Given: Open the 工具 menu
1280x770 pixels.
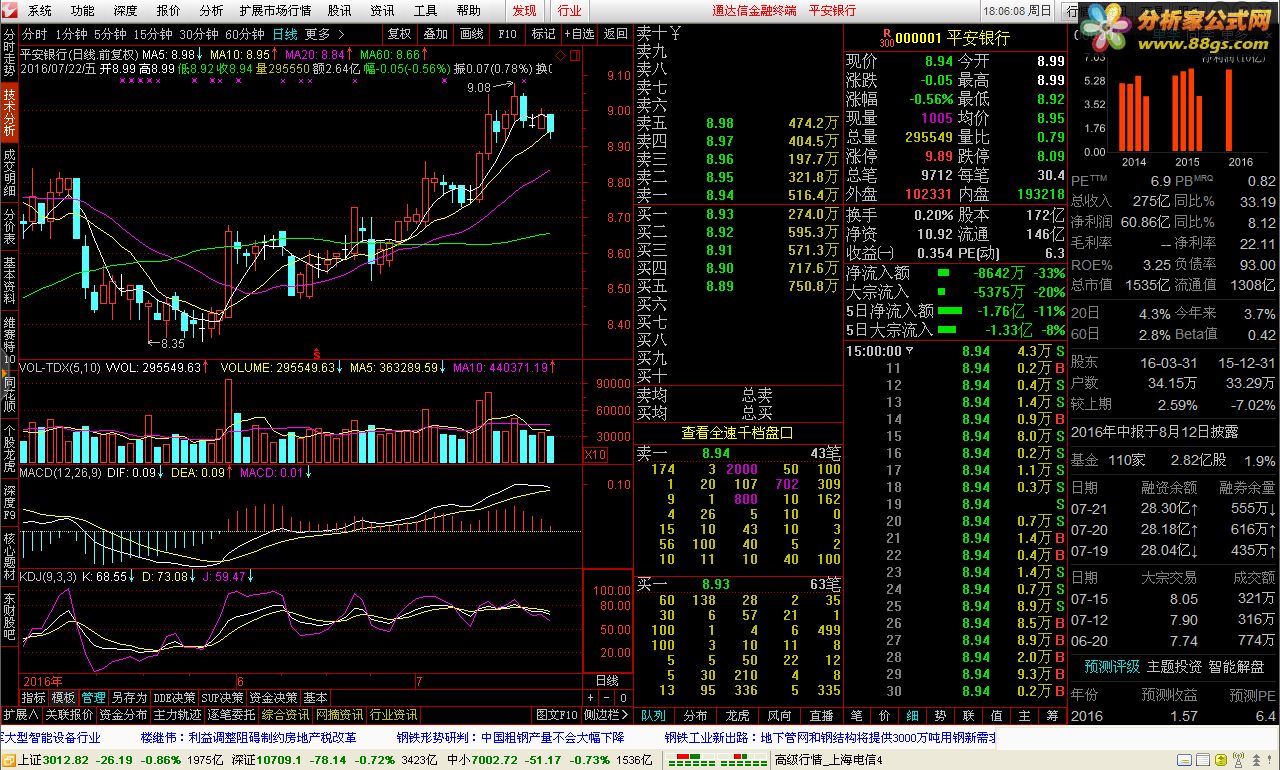Looking at the screenshot, I should click(426, 11).
